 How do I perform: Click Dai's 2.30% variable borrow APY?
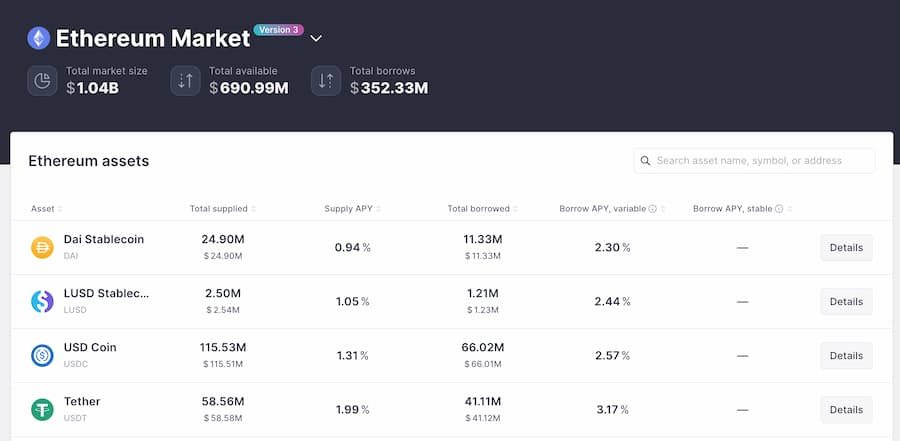pyautogui.click(x=612, y=247)
